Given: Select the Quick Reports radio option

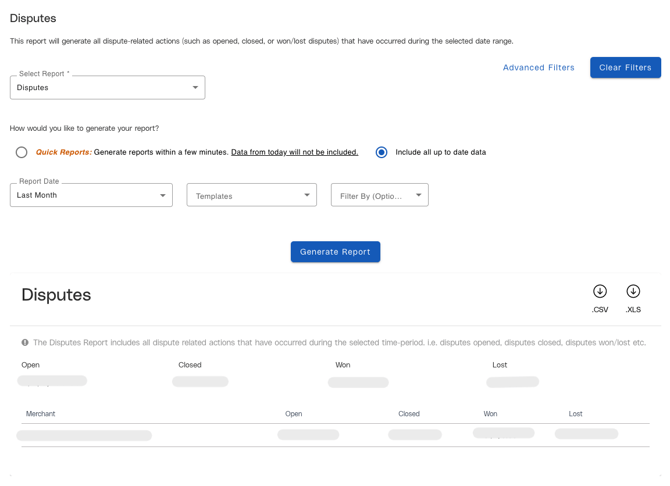Looking at the screenshot, I should pyautogui.click(x=21, y=152).
